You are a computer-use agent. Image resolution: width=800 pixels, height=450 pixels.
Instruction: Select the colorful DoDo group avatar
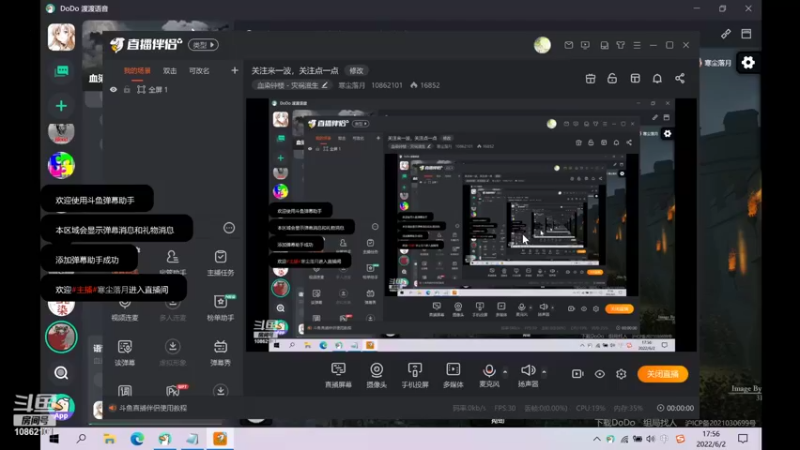[61, 165]
